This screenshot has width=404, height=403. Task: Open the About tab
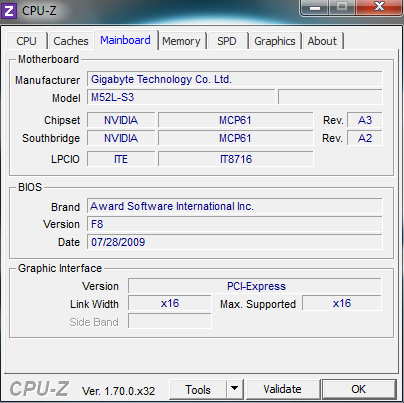tap(322, 41)
